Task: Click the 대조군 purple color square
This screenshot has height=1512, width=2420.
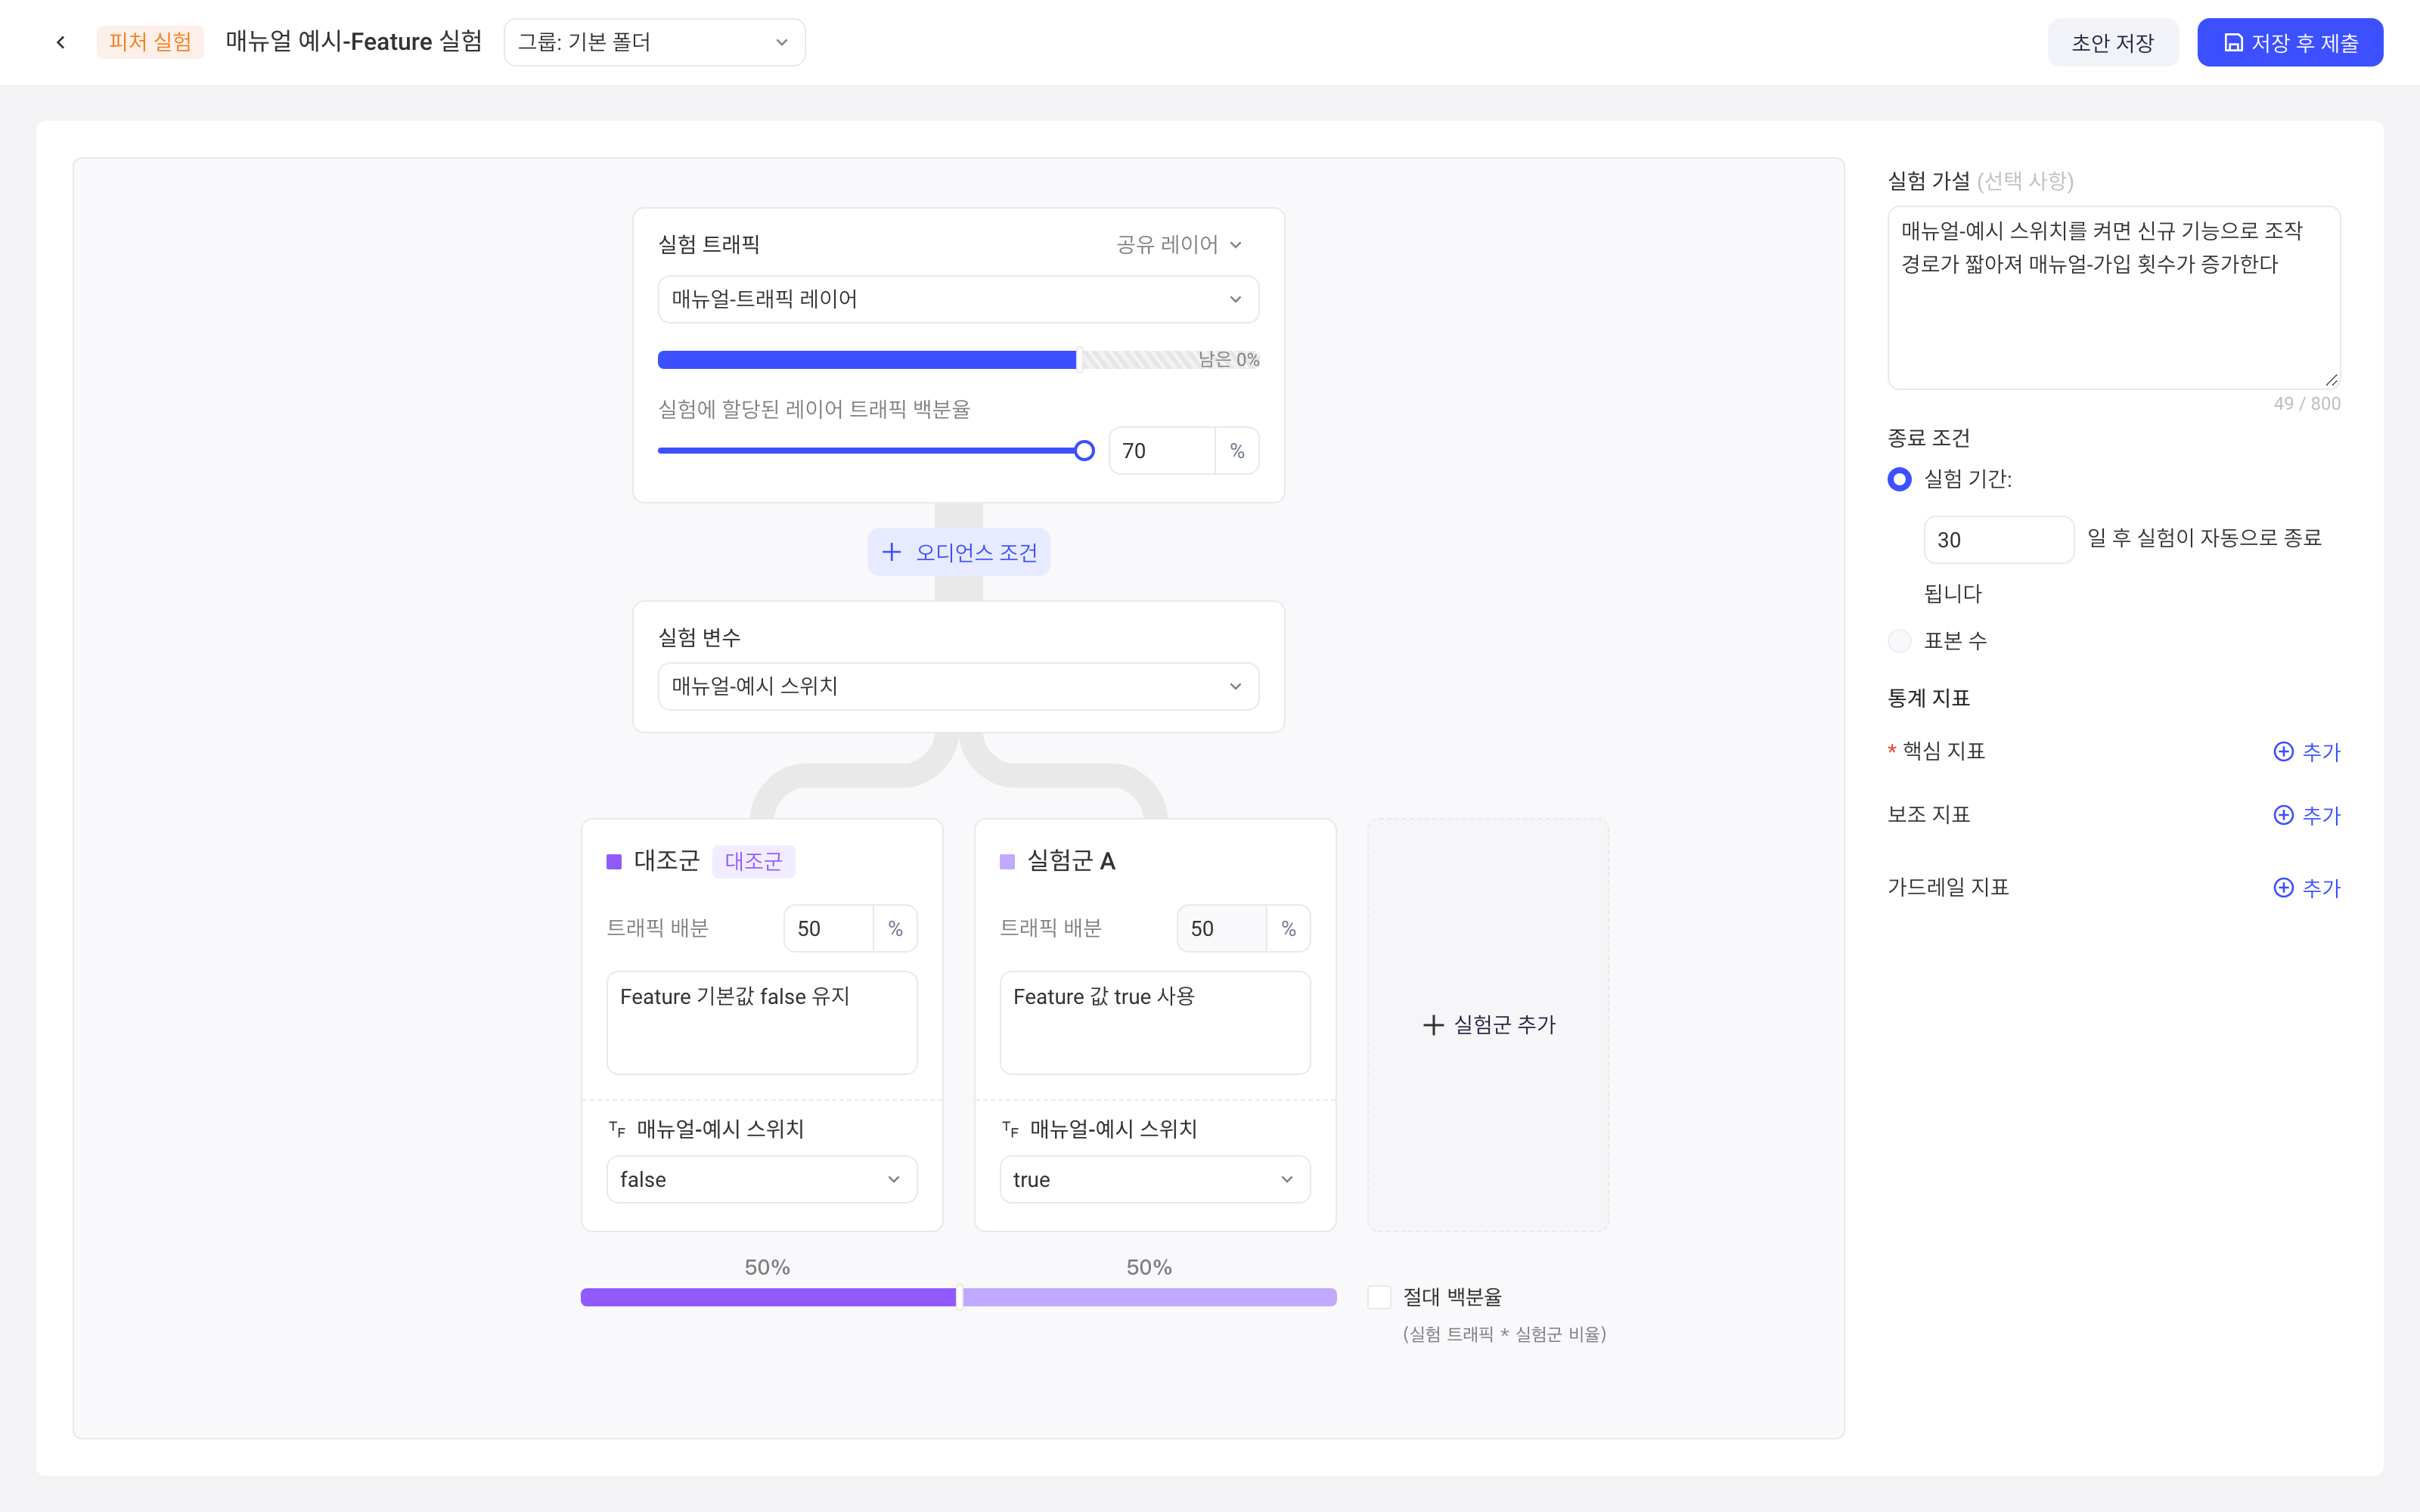Action: coord(614,861)
